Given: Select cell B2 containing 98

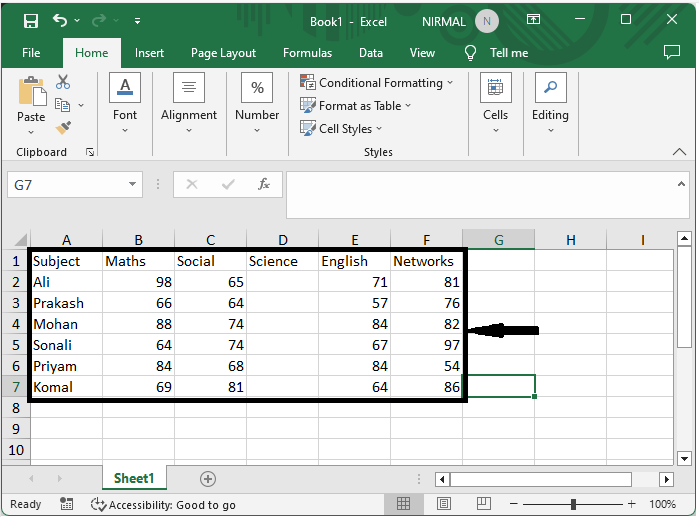Looking at the screenshot, I should point(138,282).
